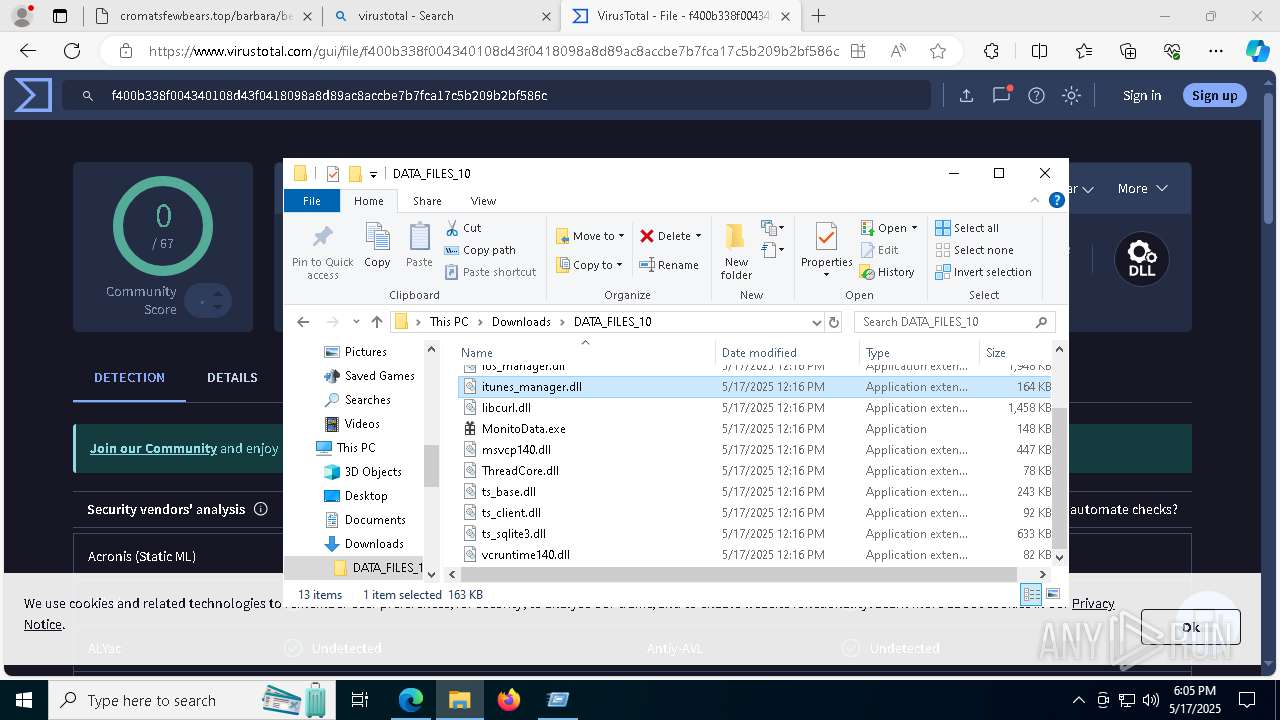The width and height of the screenshot is (1280, 720).
Task: Open Explorer help question mark icon
Action: point(1057,200)
